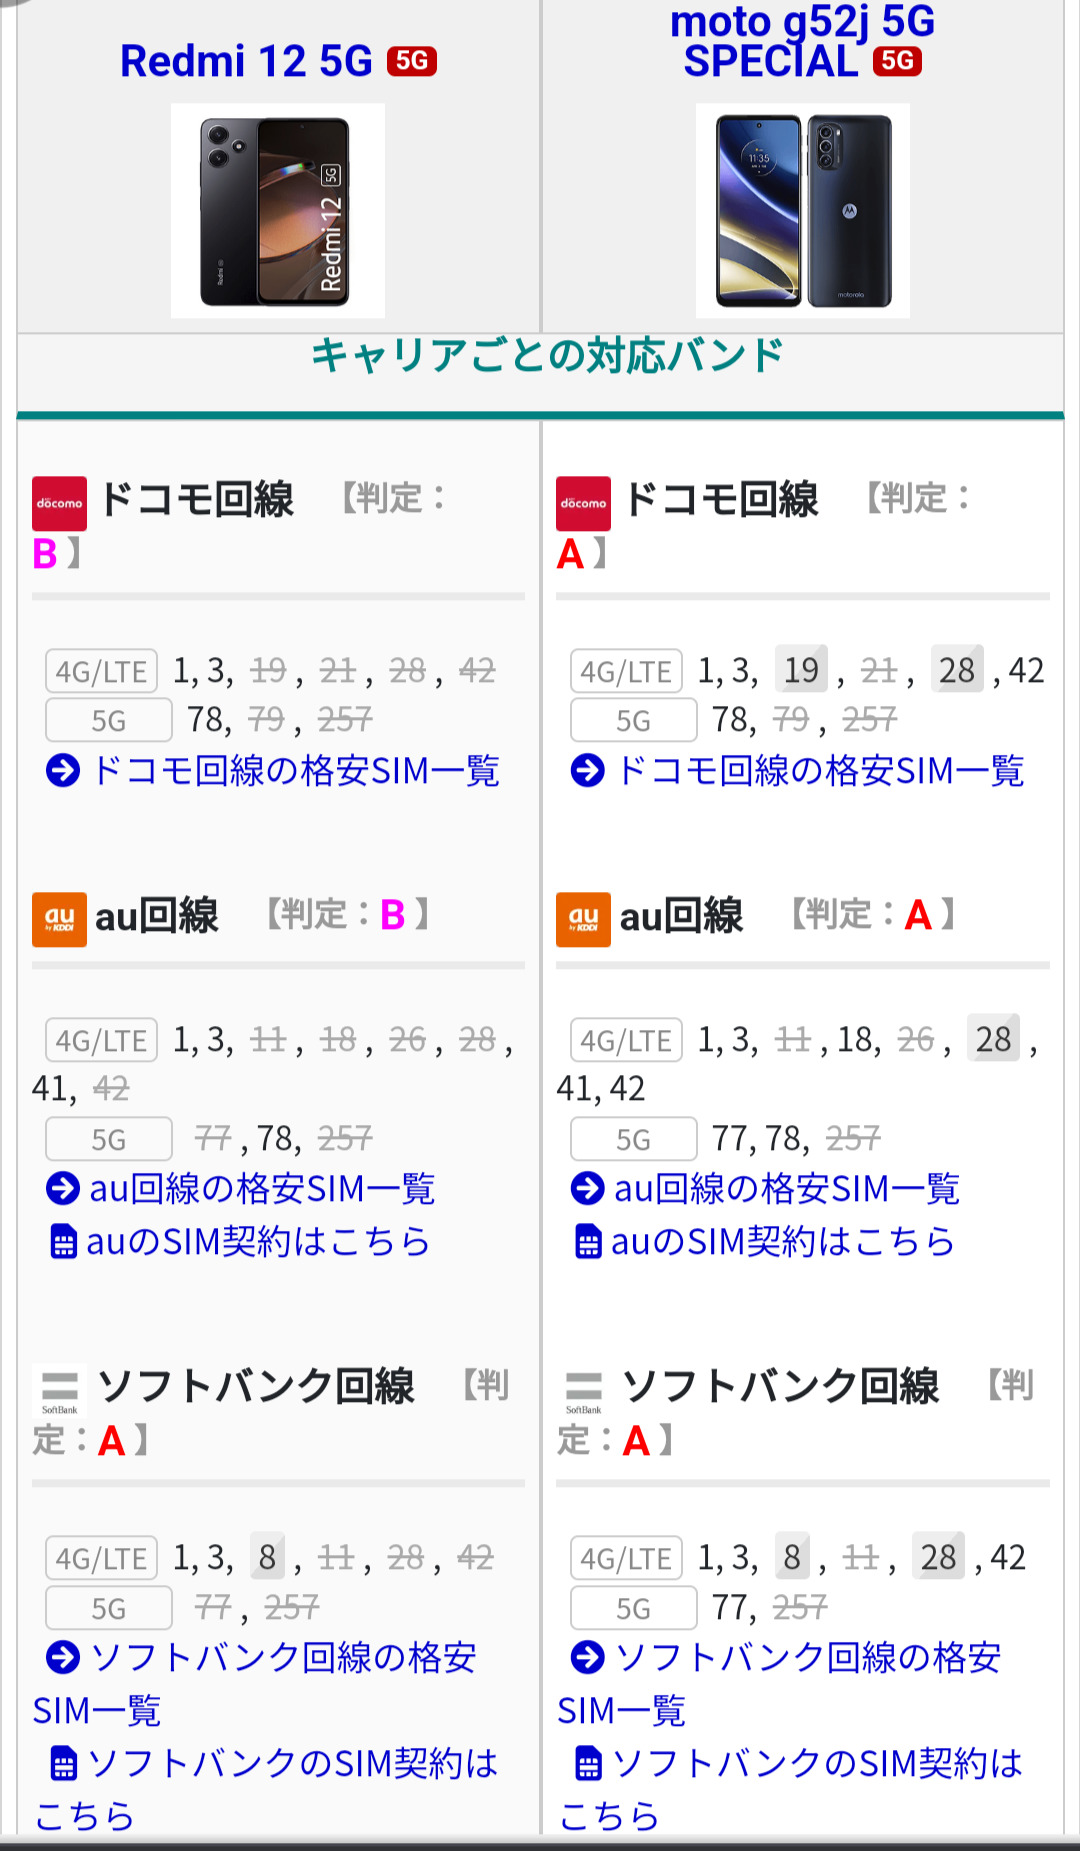Click the docomo logo under Redmi 12 5G
This screenshot has width=1080, height=1851.
tap(59, 503)
